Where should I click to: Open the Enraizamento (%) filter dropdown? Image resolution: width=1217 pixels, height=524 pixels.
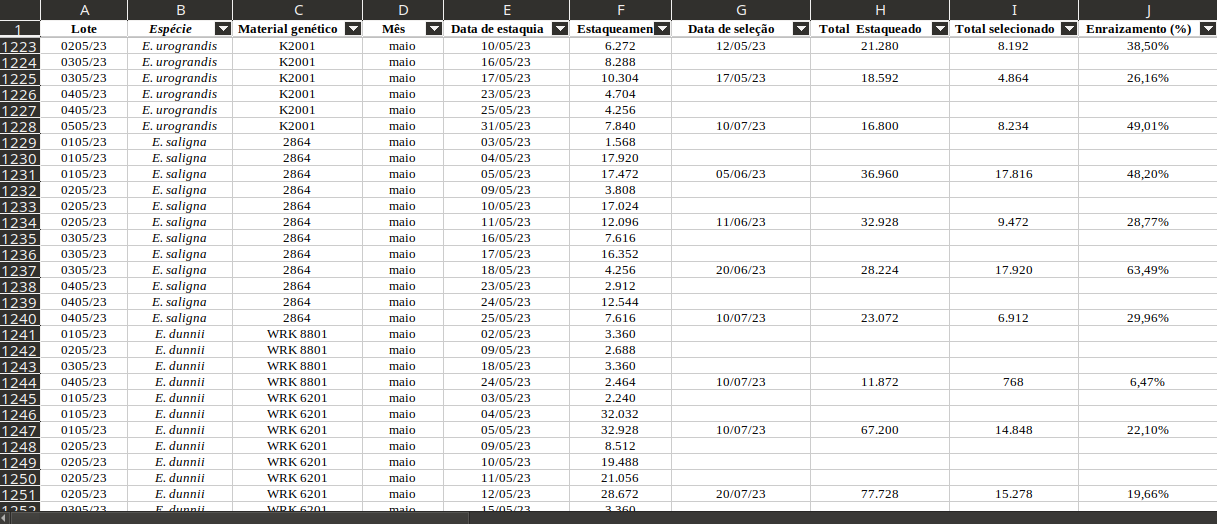pos(1207,29)
